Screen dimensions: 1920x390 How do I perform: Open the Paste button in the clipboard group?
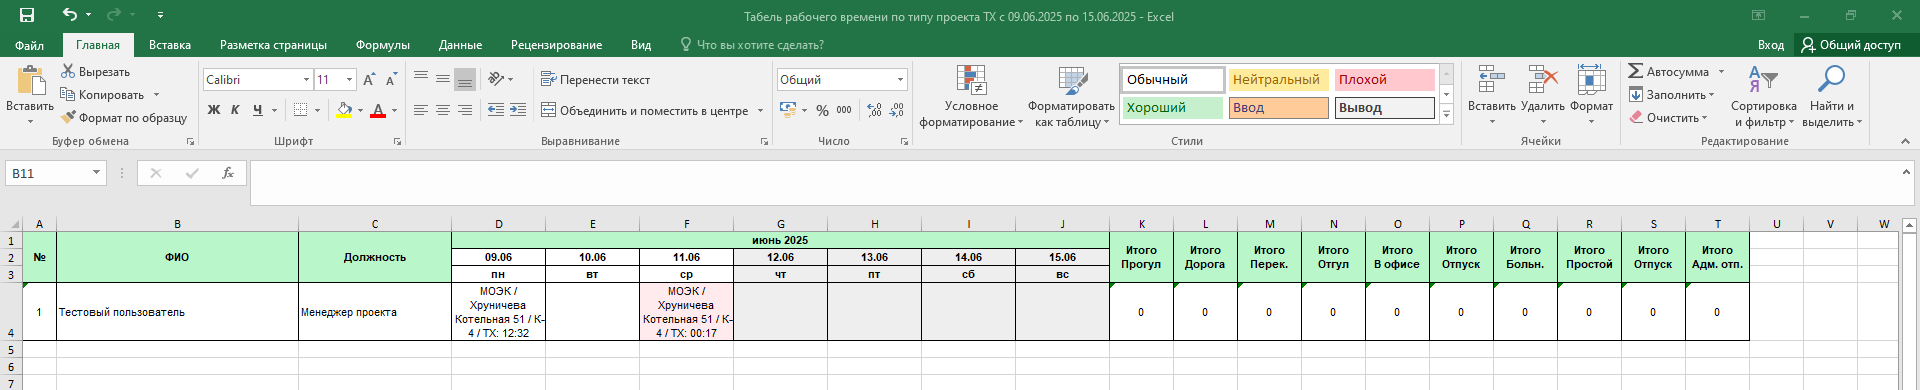pyautogui.click(x=30, y=96)
